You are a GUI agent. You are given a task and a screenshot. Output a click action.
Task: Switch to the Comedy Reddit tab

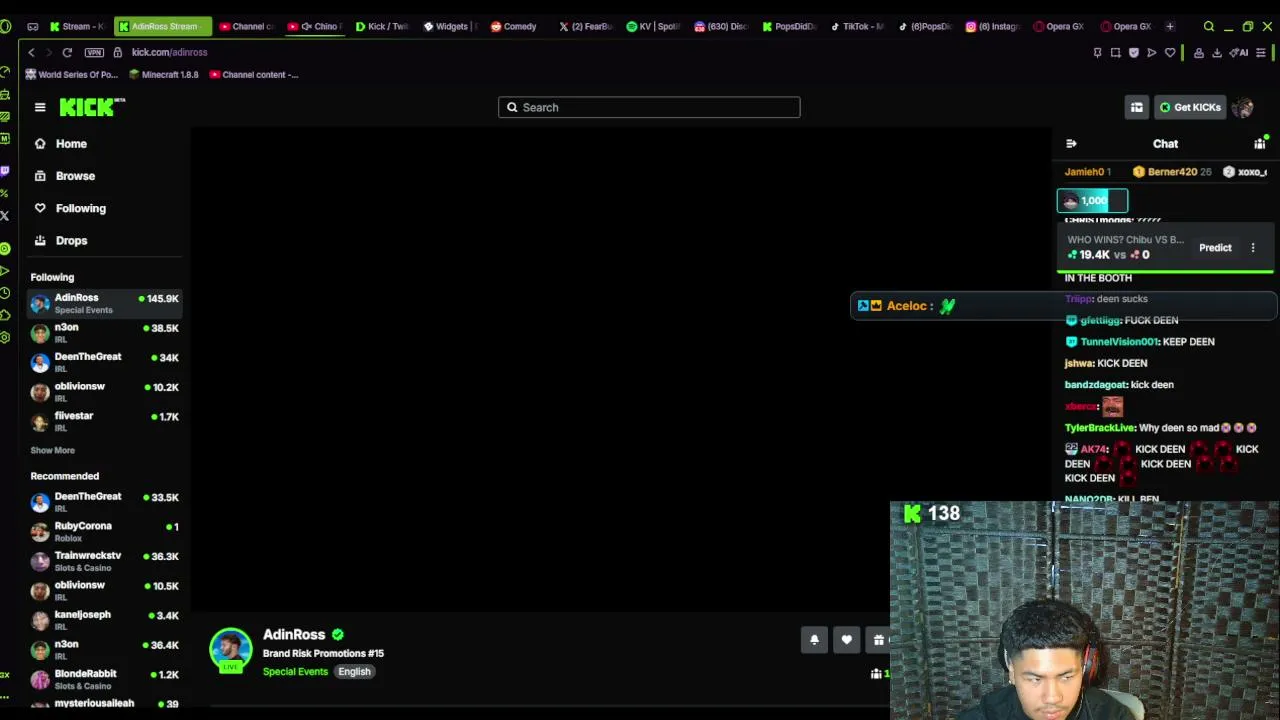(514, 26)
